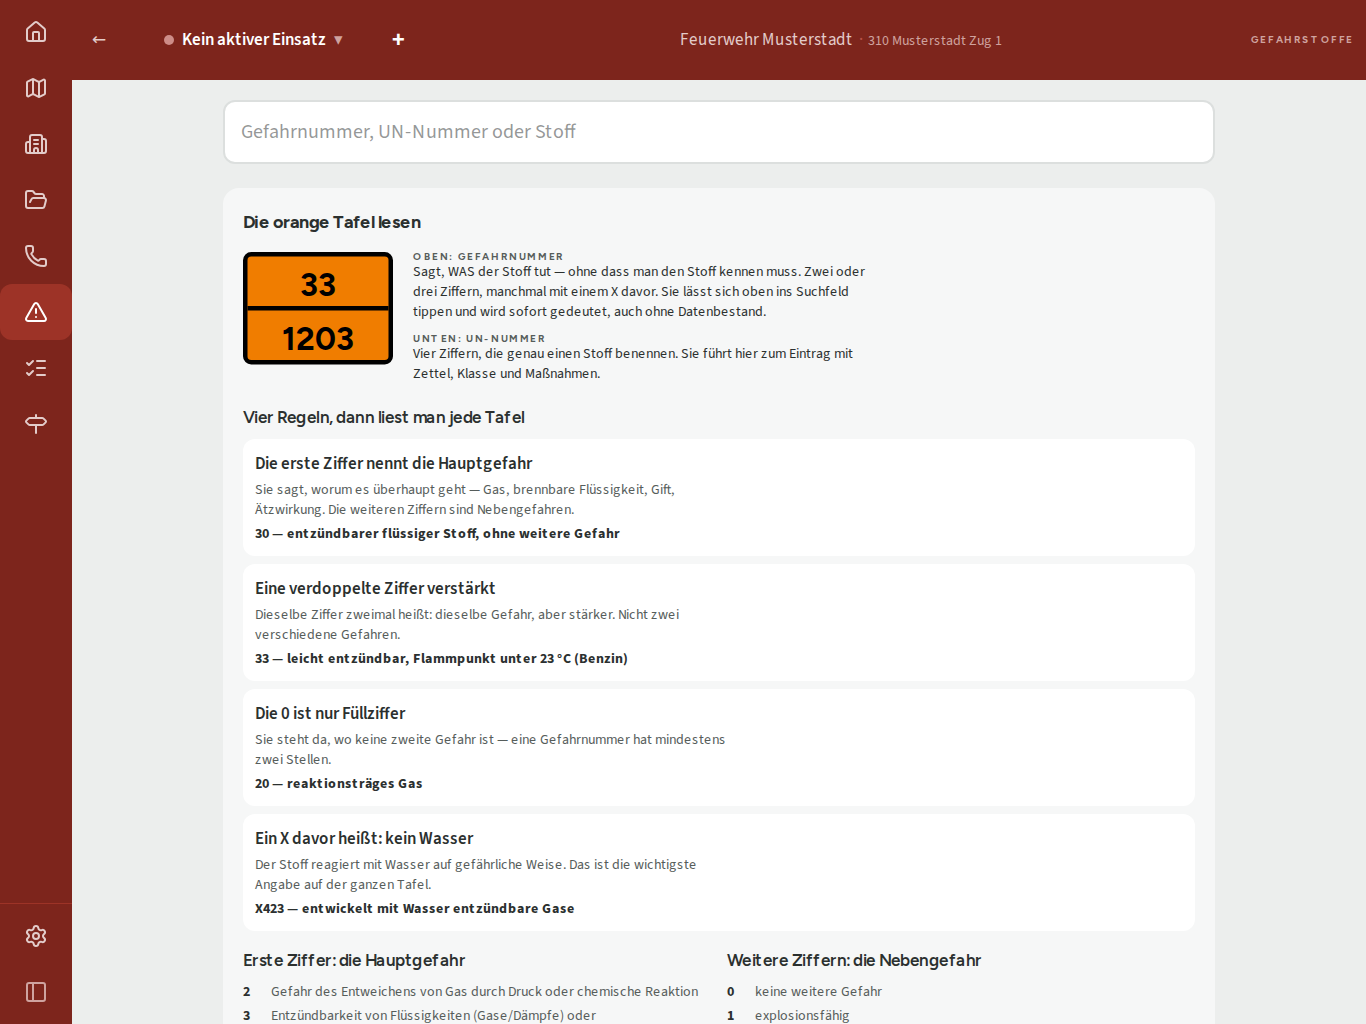Click '310 Musterstadt Zug 1' unit label
Screen dimensions: 1366x1024
pyautogui.click(x=935, y=41)
